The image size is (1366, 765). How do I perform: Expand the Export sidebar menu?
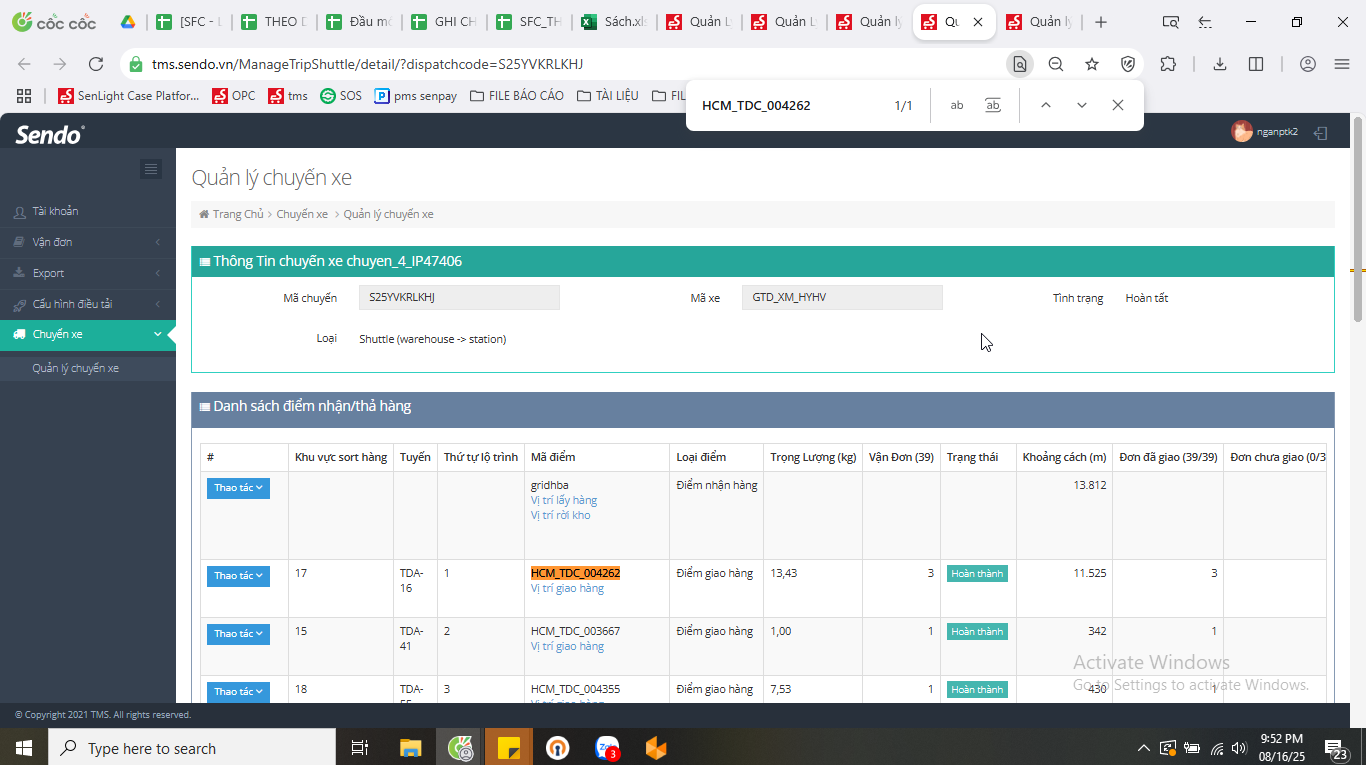pos(88,273)
